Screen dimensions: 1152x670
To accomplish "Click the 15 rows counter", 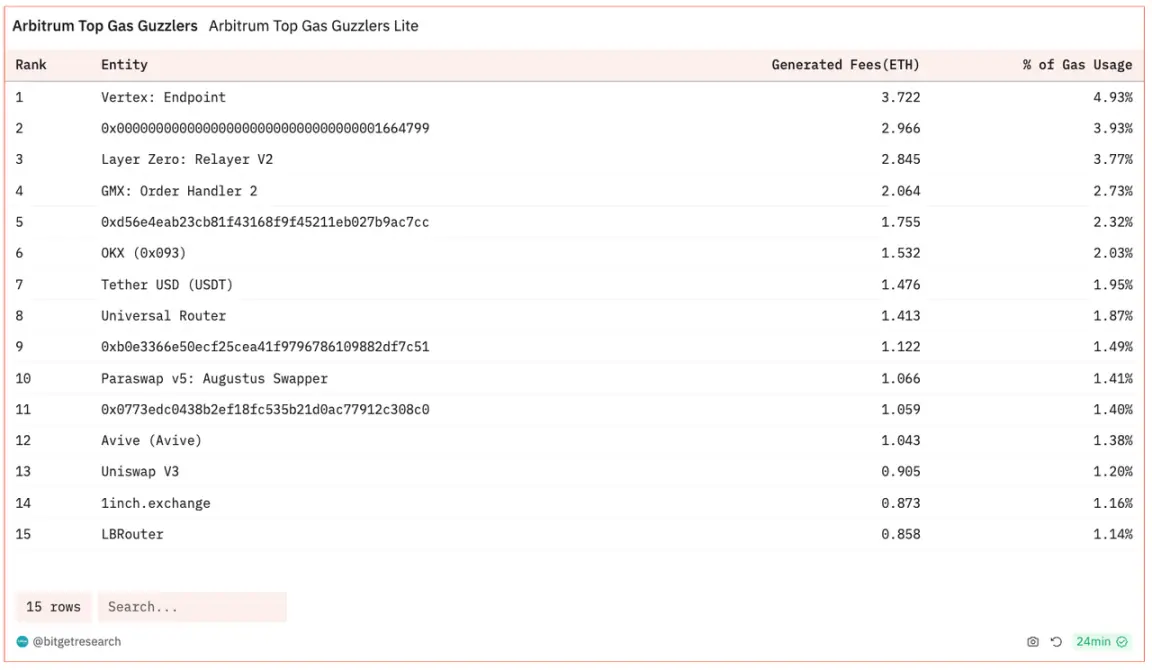I will point(53,607).
